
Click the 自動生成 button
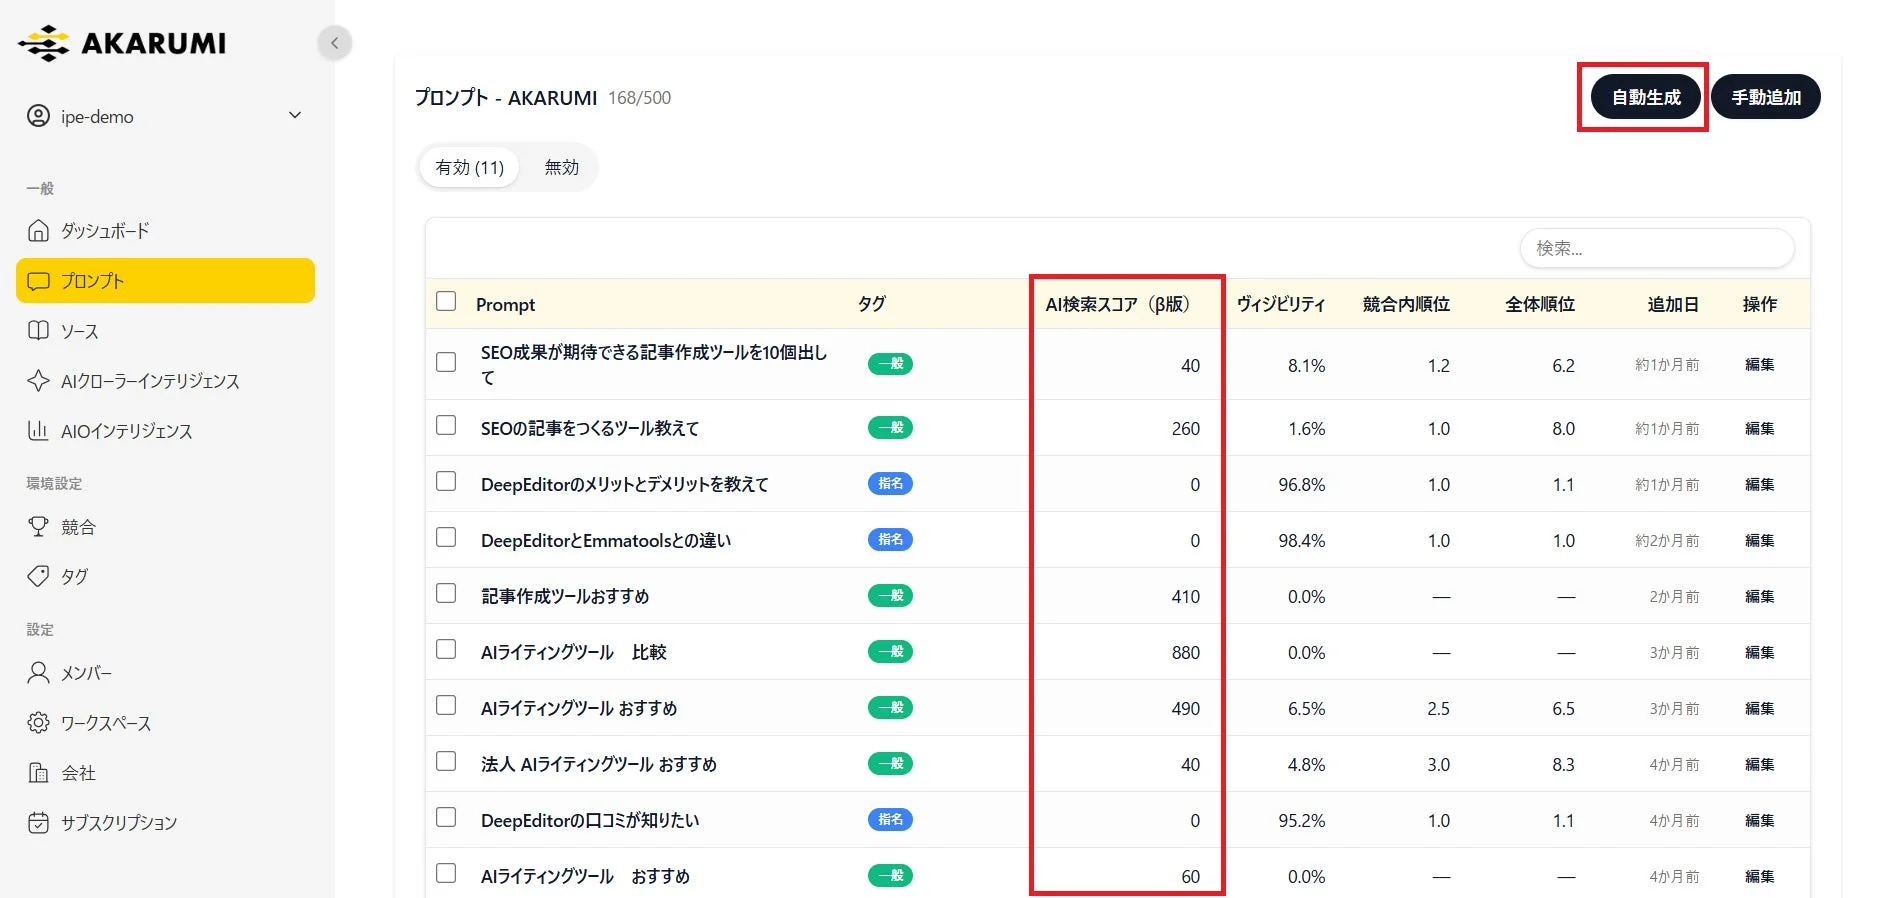1646,97
